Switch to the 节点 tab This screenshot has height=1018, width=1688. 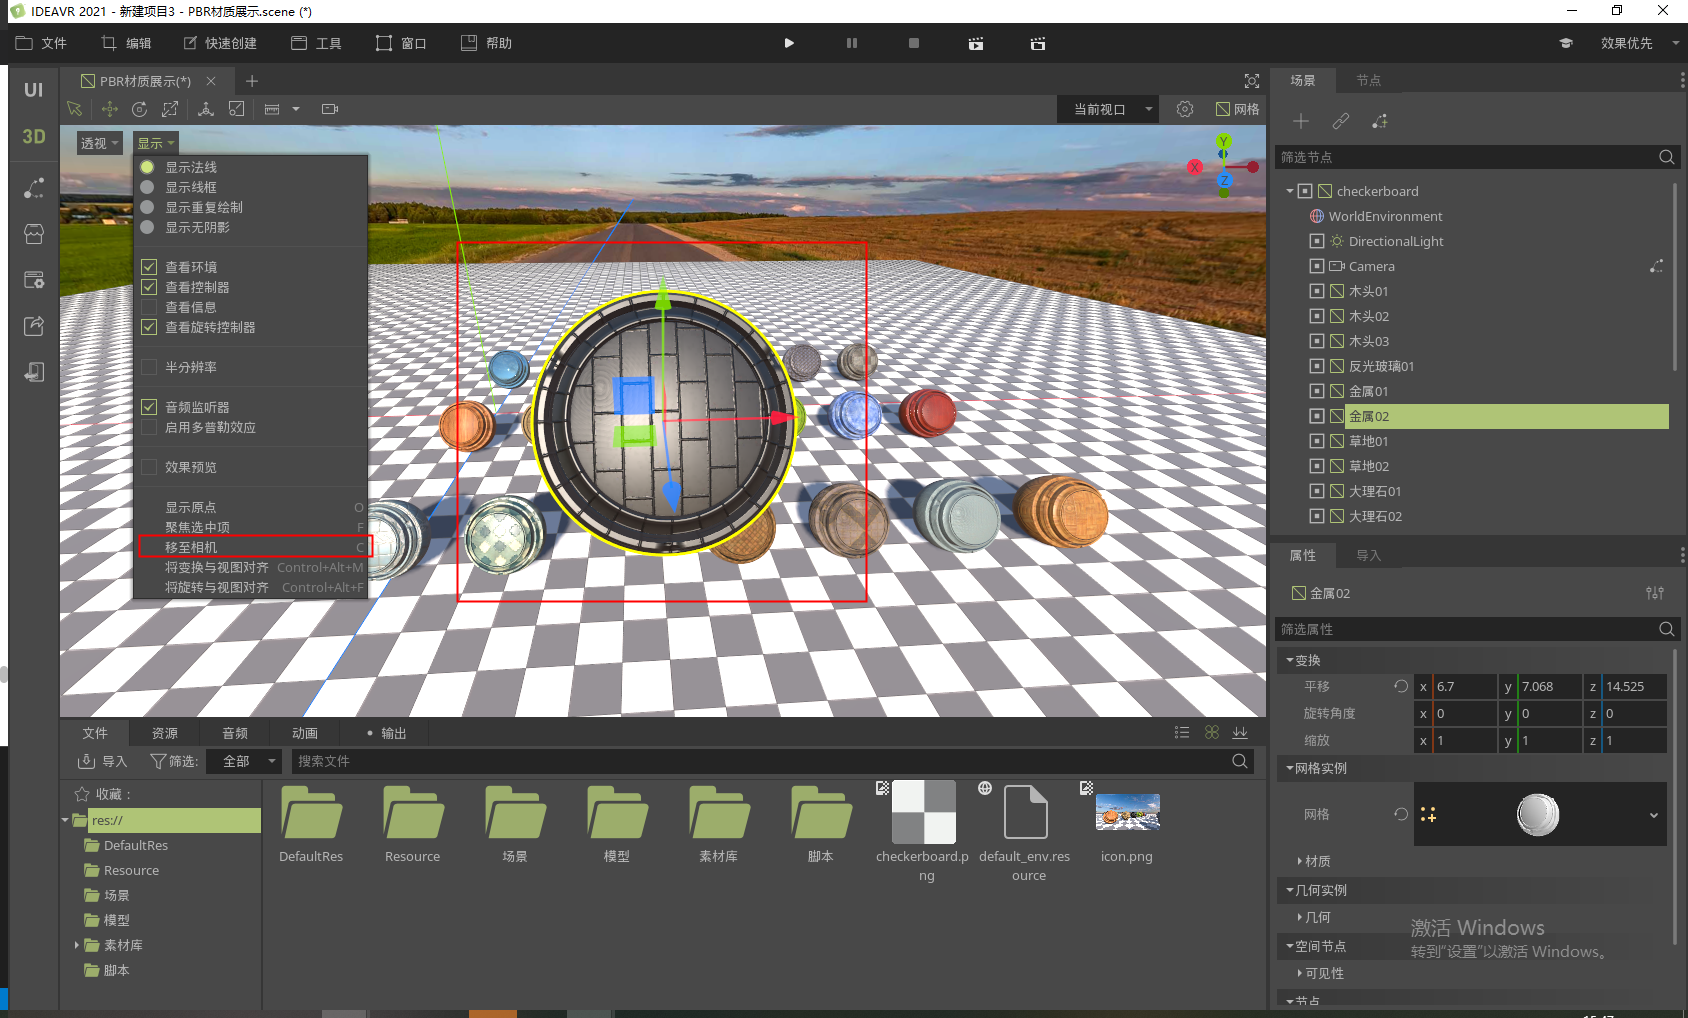point(1368,80)
